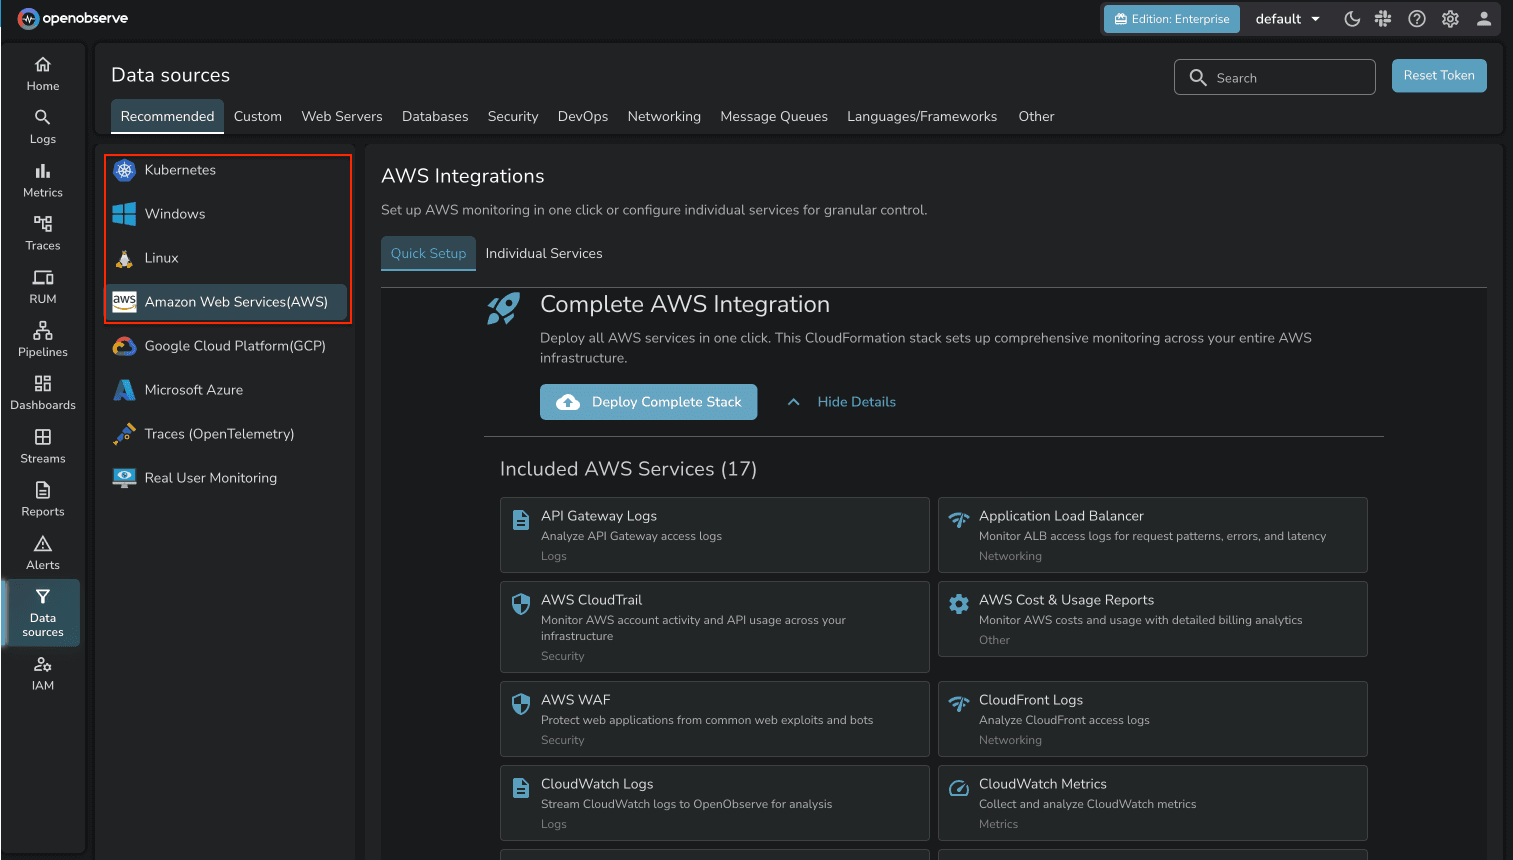The width and height of the screenshot is (1513, 860).
Task: Open the Networking data sources tab
Action: (664, 116)
